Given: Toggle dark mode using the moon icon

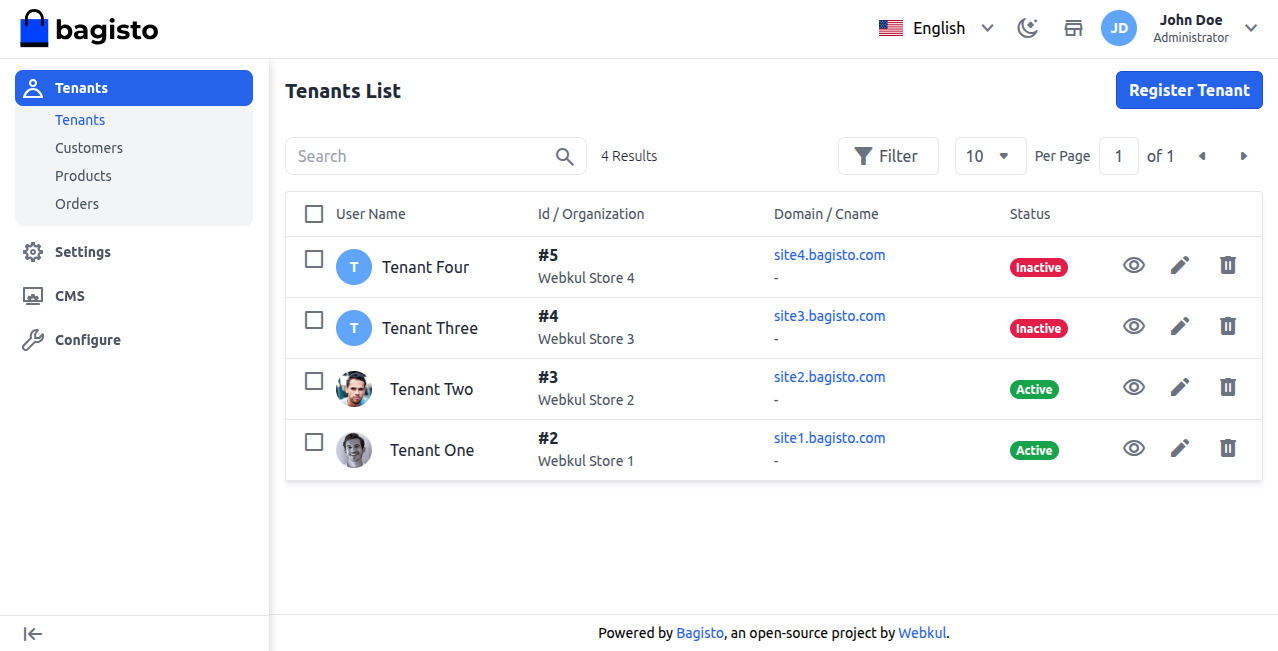Looking at the screenshot, I should click(x=1027, y=28).
